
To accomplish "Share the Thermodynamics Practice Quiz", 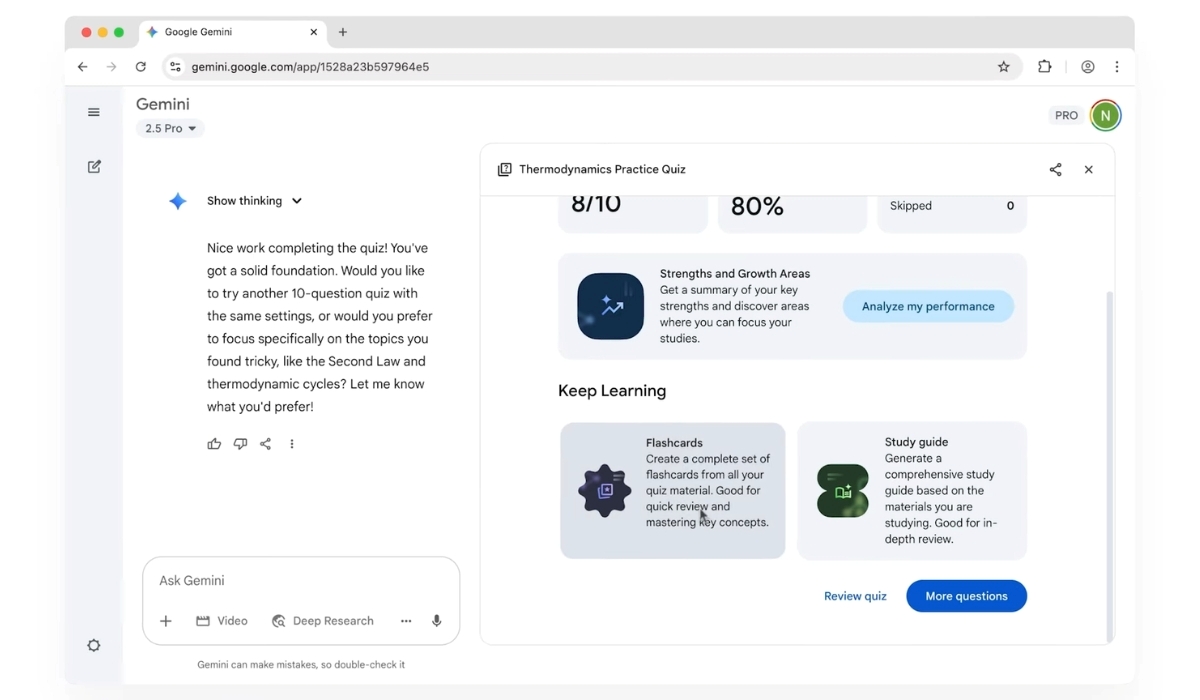I will click(1055, 170).
